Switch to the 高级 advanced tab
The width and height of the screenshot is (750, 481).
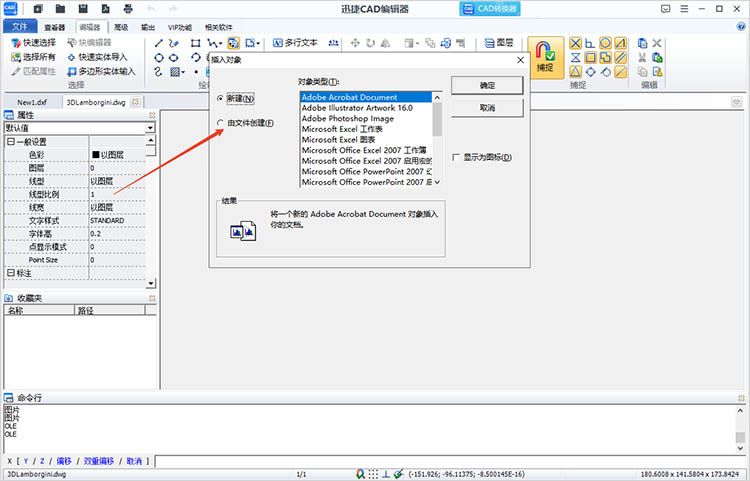[121, 27]
